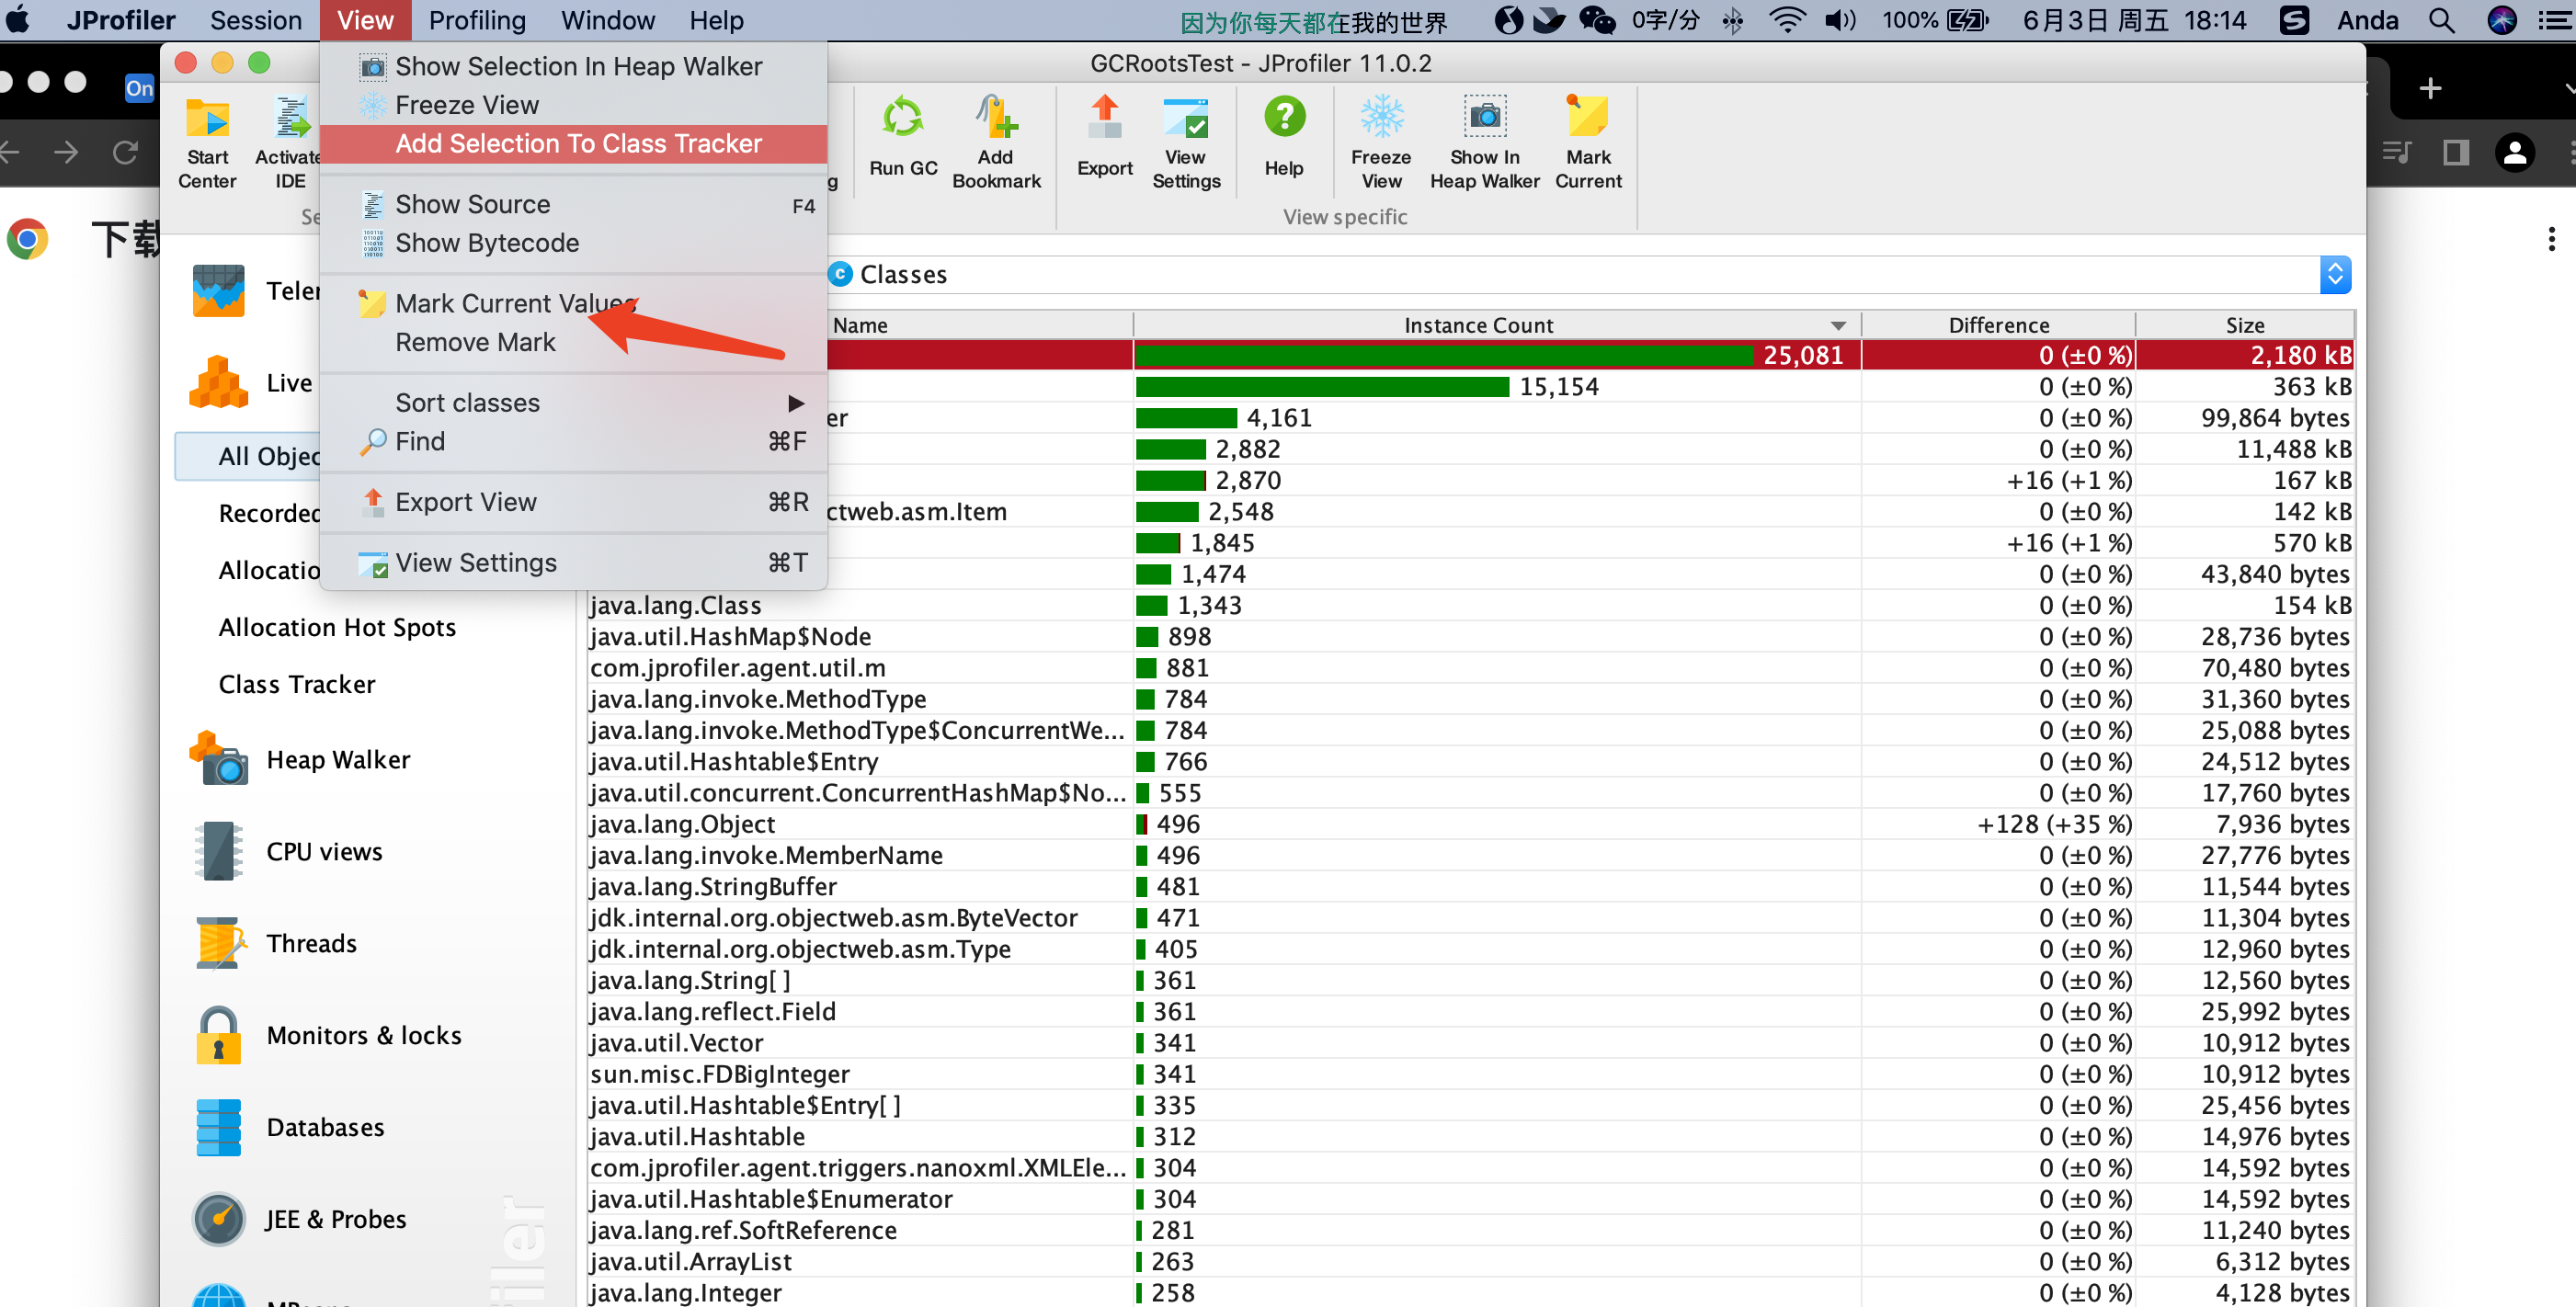Select Show Bytecode menu item
Image resolution: width=2576 pixels, height=1307 pixels.
573,243
